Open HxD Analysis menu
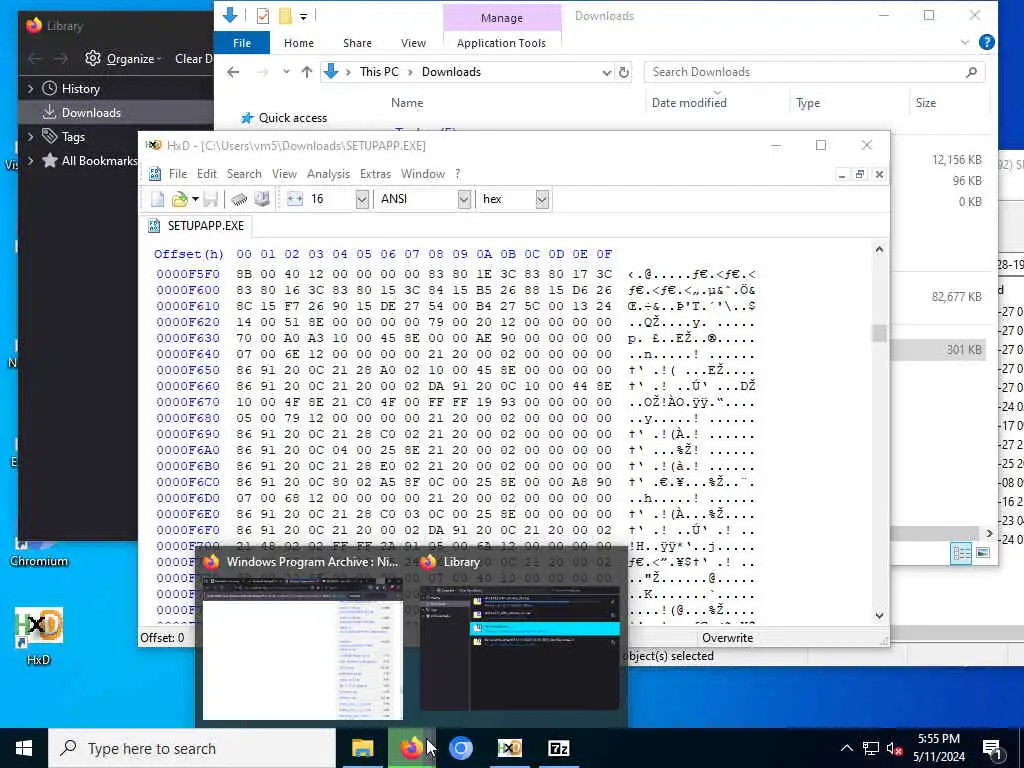Viewport: 1024px width, 768px height. pyautogui.click(x=328, y=174)
